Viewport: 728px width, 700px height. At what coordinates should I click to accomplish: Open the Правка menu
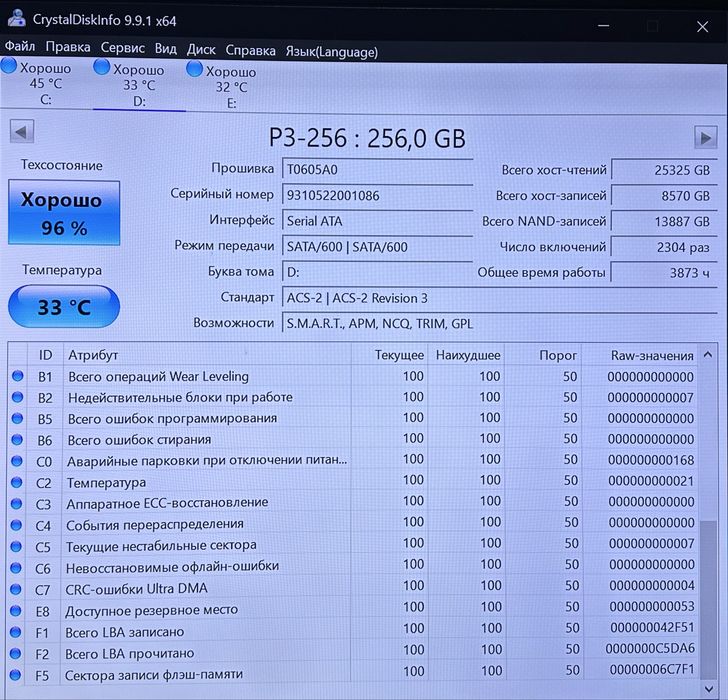68,47
